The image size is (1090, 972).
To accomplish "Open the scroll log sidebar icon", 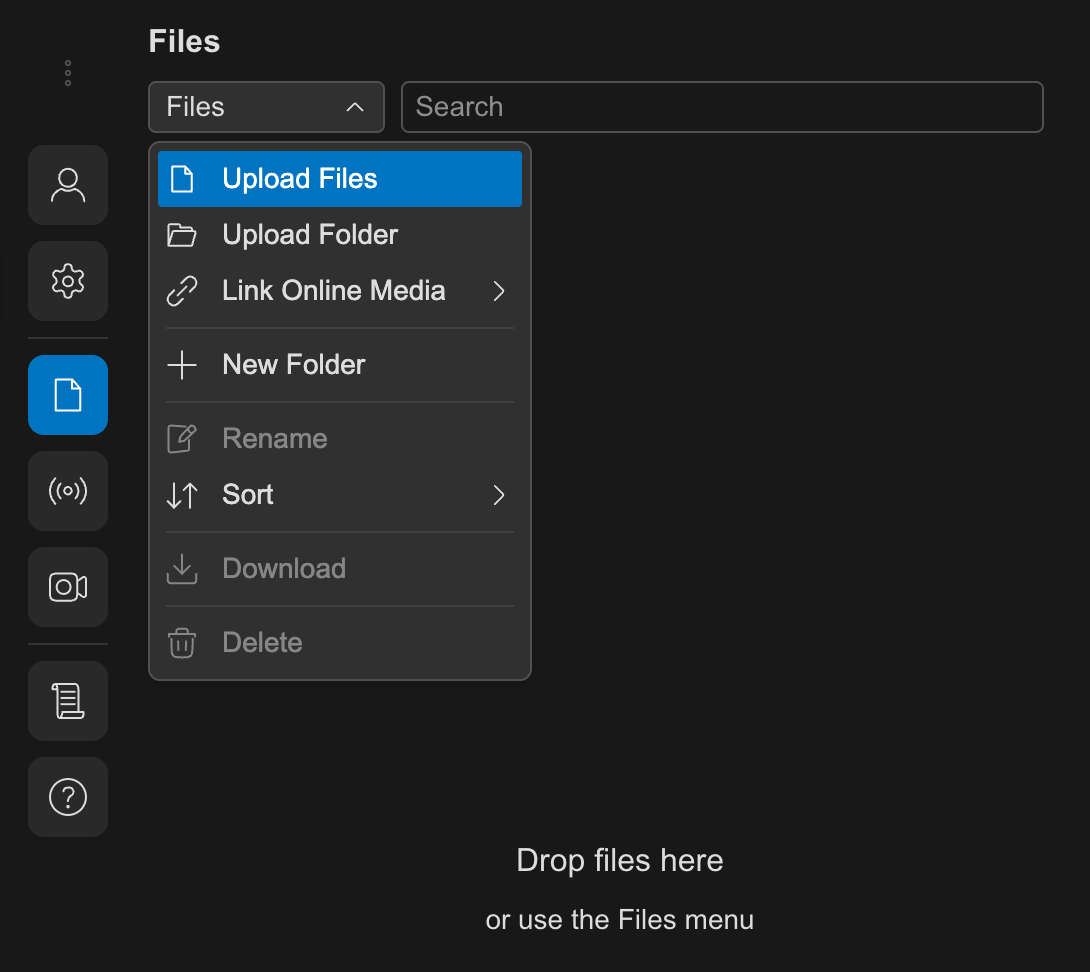I will point(68,701).
